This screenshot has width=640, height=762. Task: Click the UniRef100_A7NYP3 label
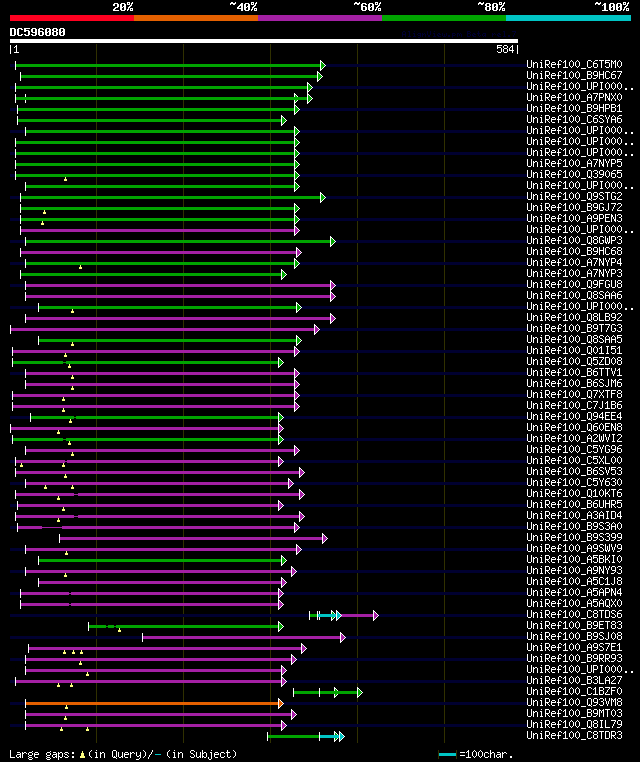pyautogui.click(x=574, y=273)
